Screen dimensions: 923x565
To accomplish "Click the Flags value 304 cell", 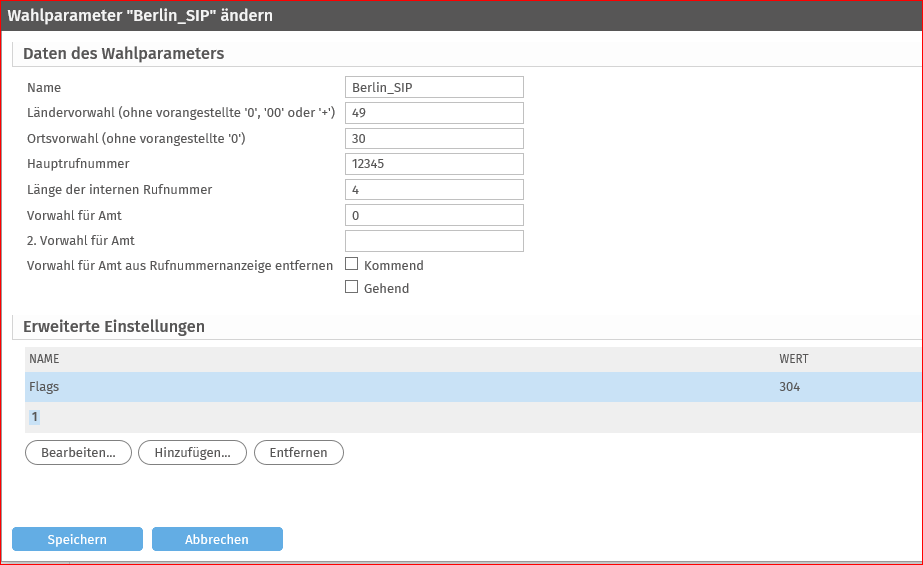I will click(789, 387).
